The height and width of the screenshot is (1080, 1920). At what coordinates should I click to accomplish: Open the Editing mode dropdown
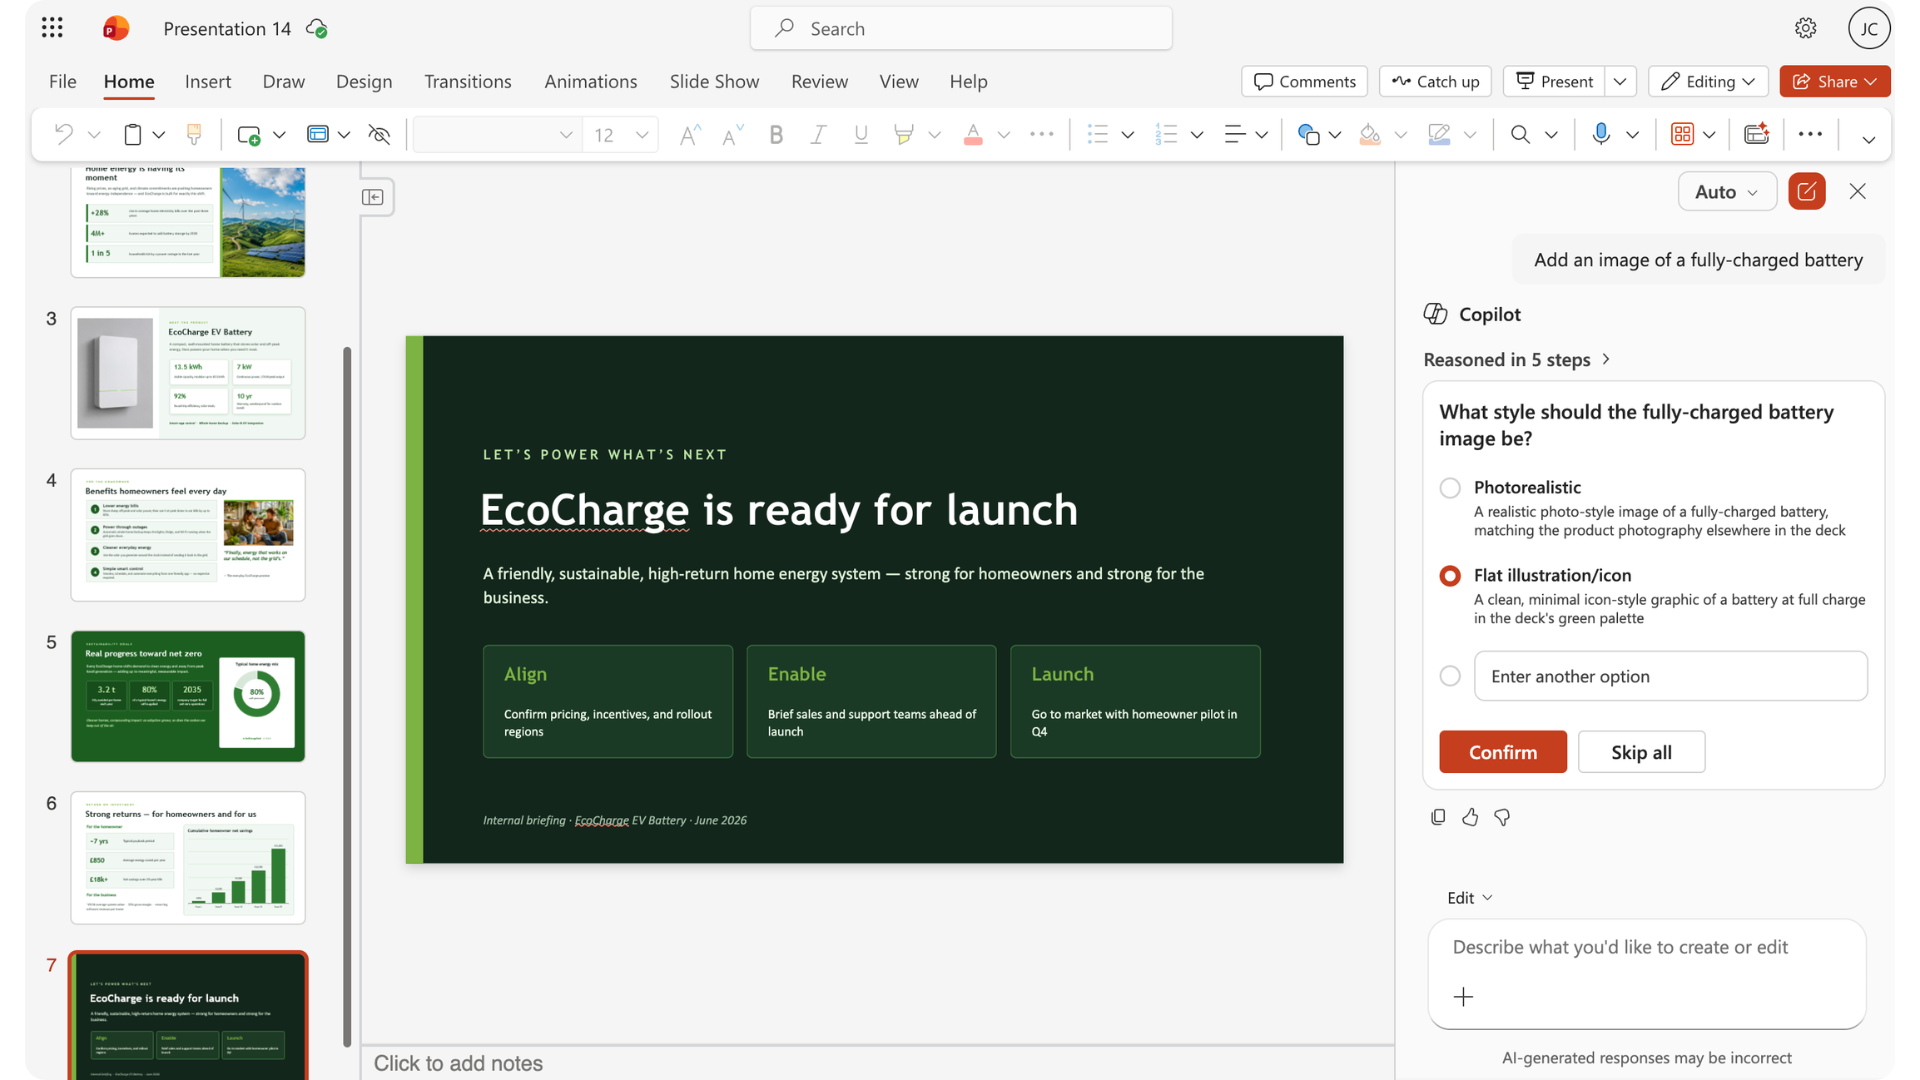click(x=1708, y=81)
